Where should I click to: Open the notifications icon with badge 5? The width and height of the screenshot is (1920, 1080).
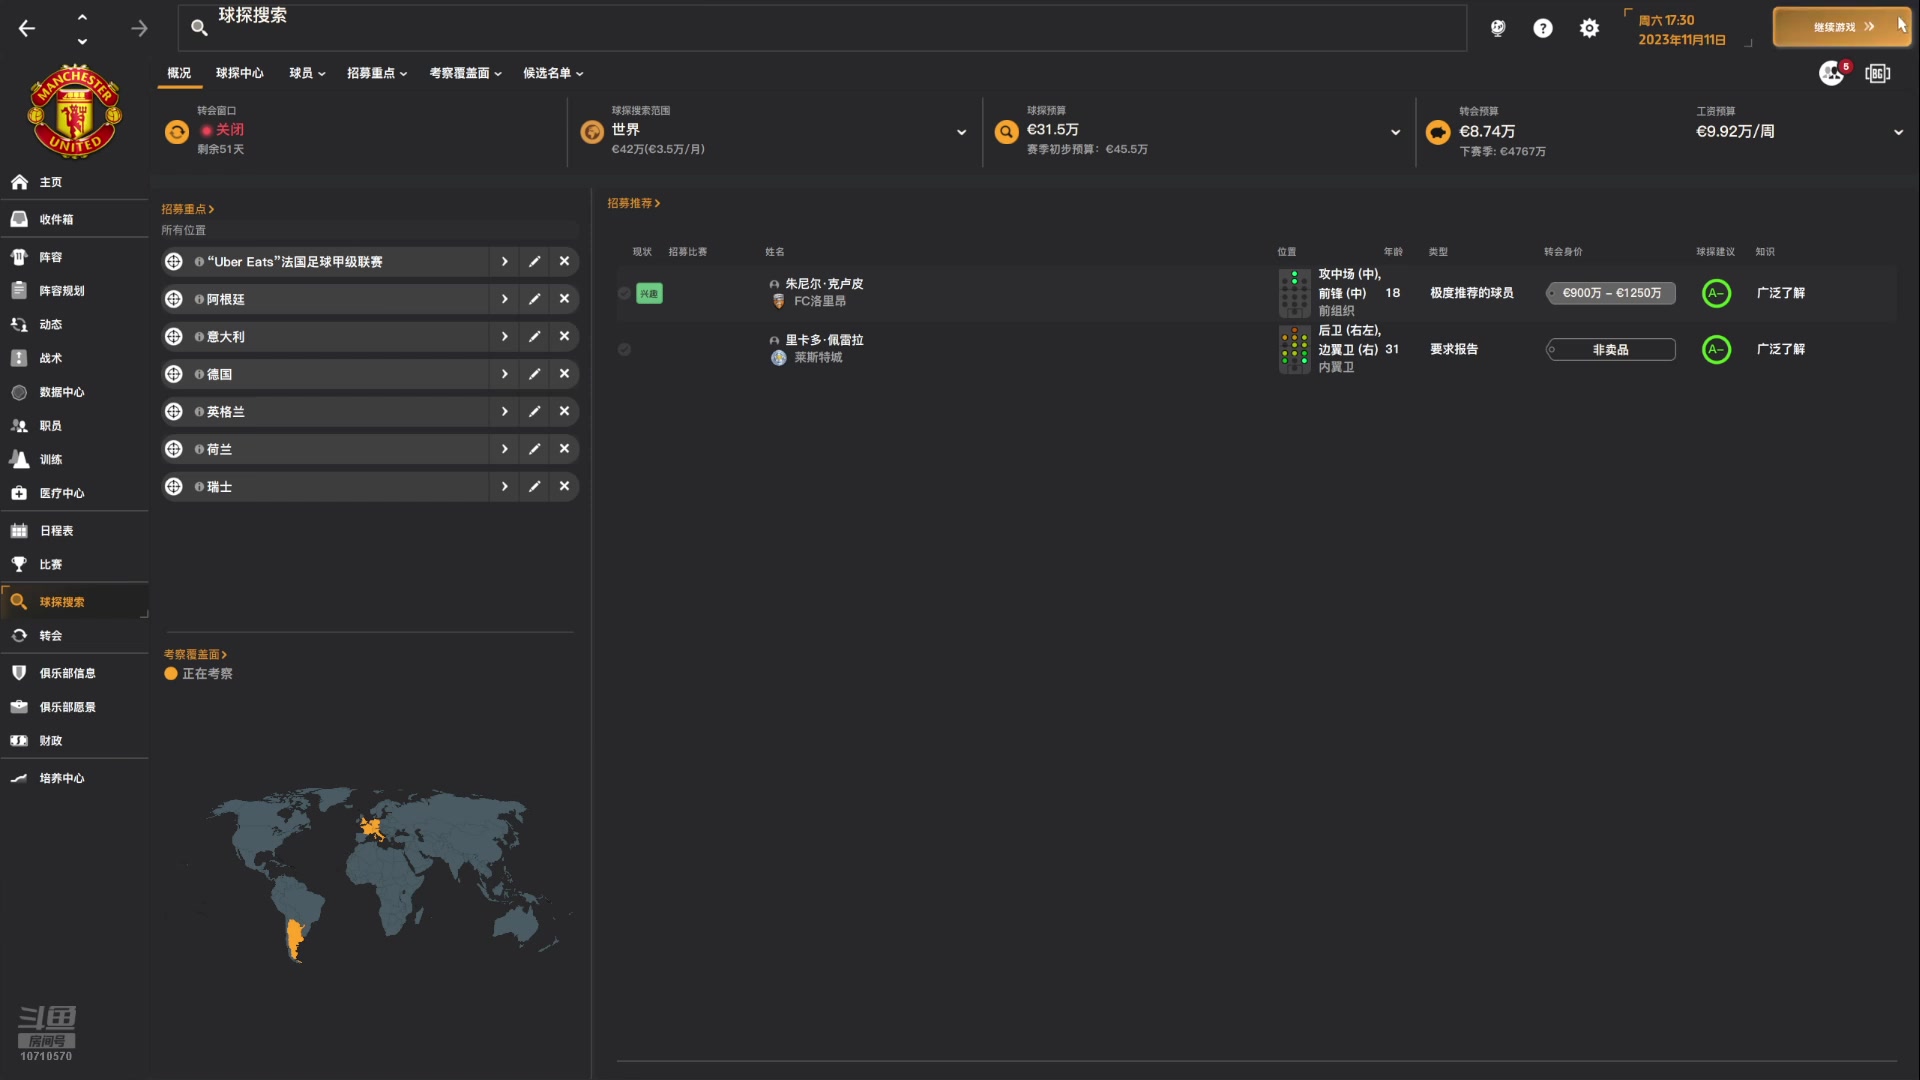click(x=1833, y=73)
